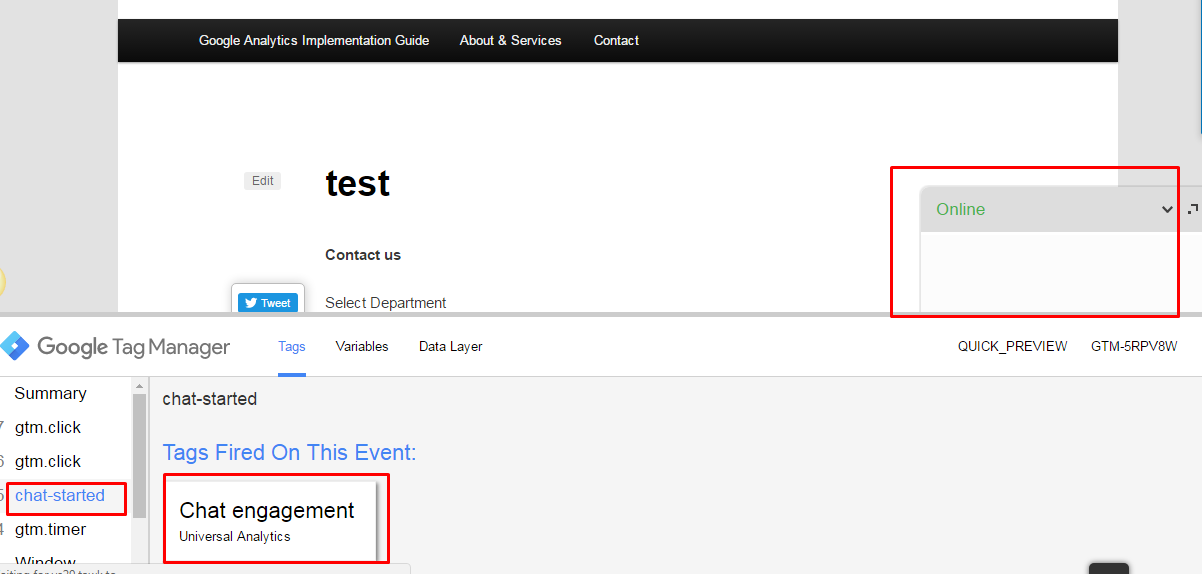This screenshot has width=1202, height=574.
Task: Open the Chat engagement tag card
Action: (268, 521)
